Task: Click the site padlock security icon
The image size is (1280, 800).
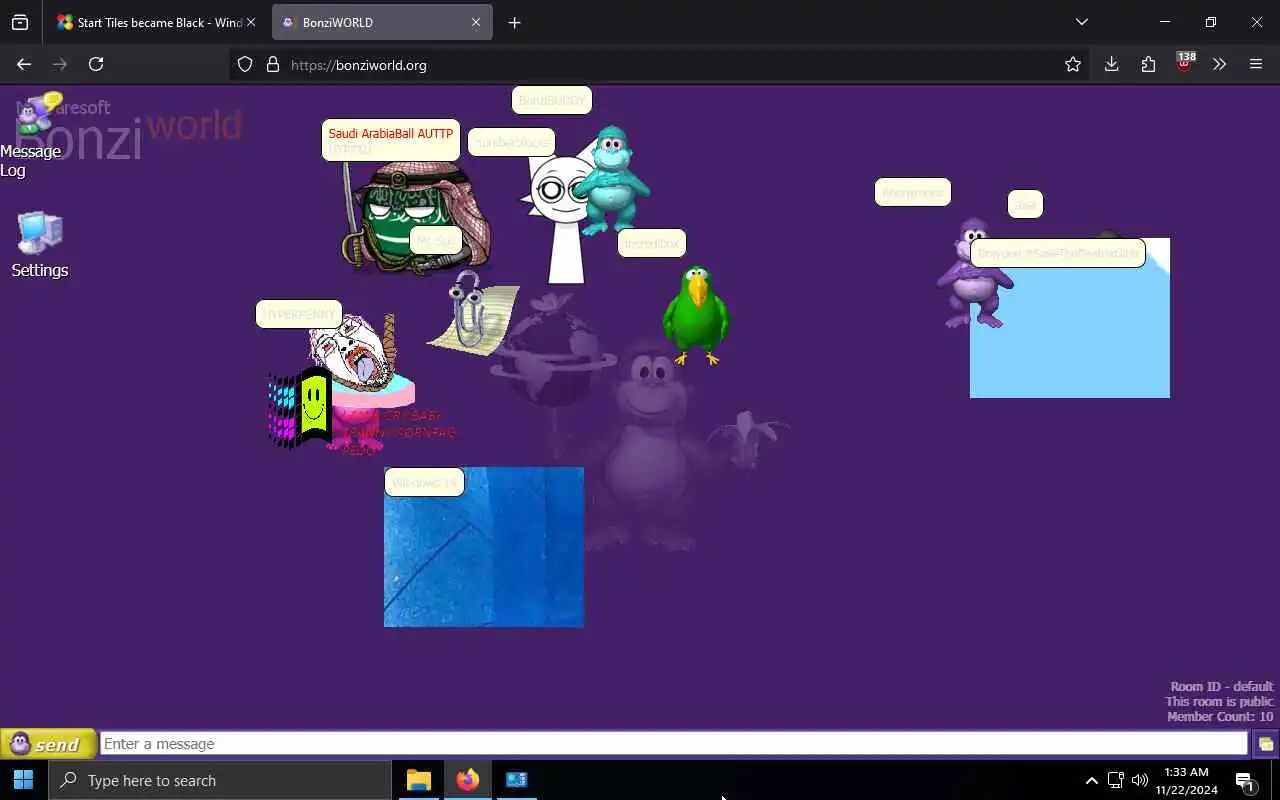Action: point(272,64)
